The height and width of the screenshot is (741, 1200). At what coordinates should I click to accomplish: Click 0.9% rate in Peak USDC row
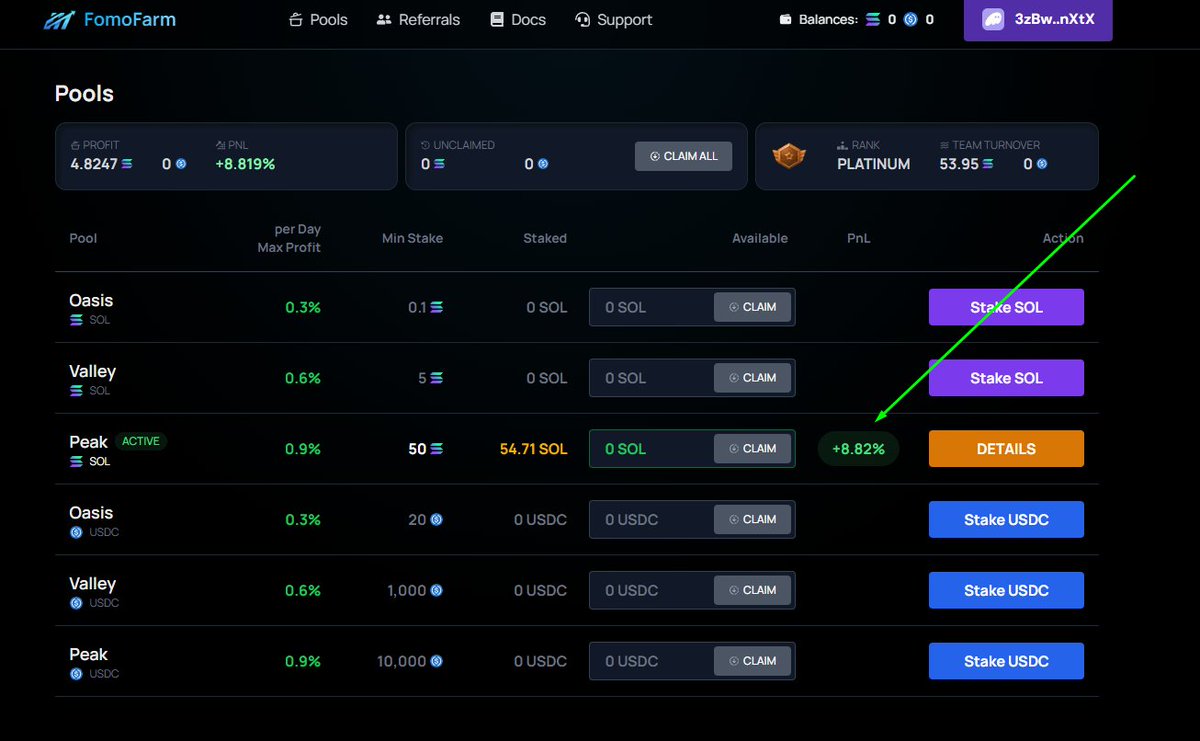(x=303, y=661)
